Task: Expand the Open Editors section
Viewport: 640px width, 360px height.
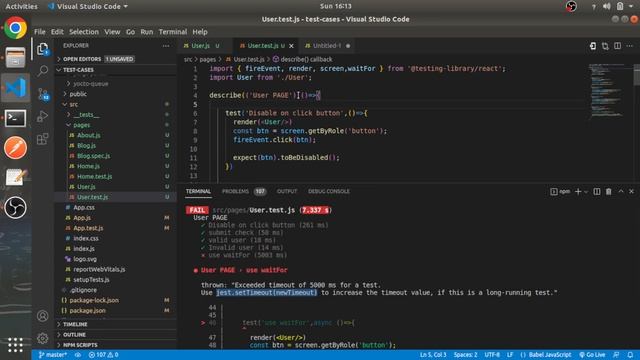Action: click(x=116, y=59)
